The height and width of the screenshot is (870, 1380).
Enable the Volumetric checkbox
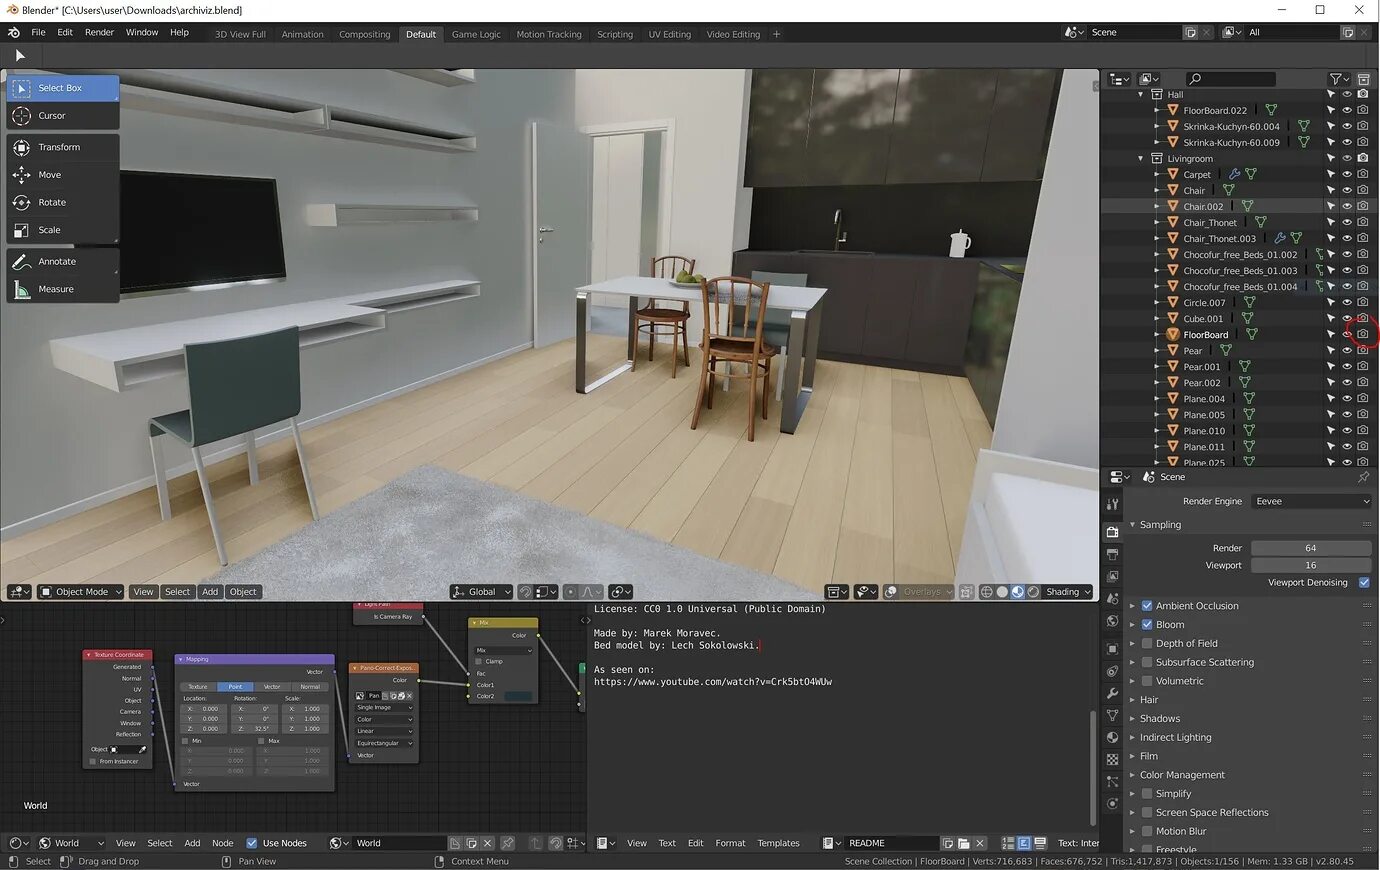[1147, 681]
